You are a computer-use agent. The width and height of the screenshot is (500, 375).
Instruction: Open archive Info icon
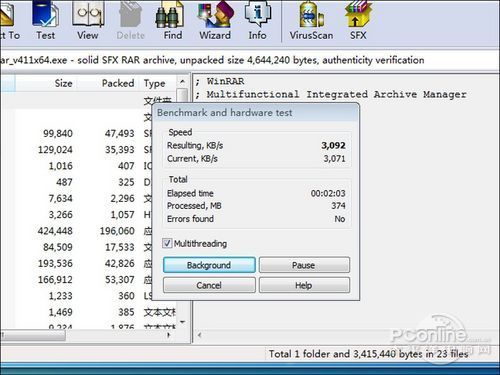[257, 21]
